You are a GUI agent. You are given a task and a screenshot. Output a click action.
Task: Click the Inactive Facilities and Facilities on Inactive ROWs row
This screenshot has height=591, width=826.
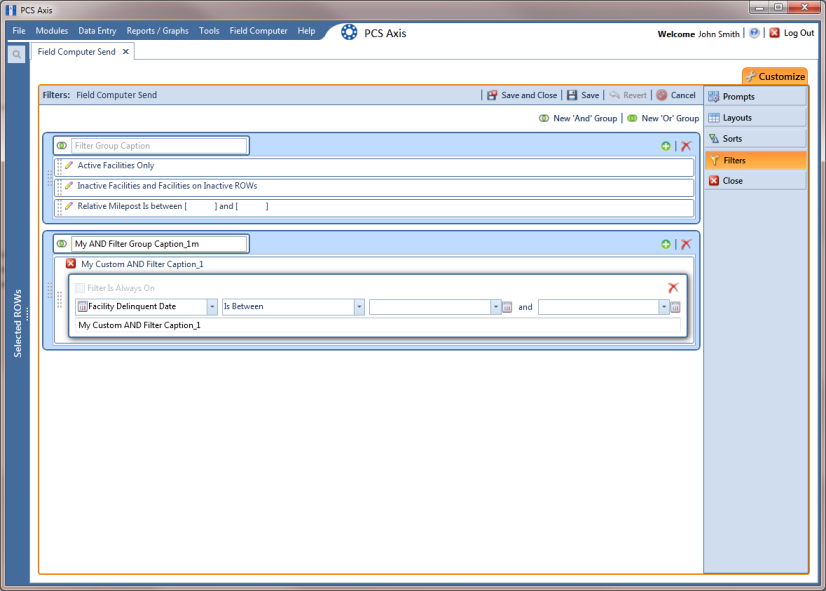pos(374,187)
